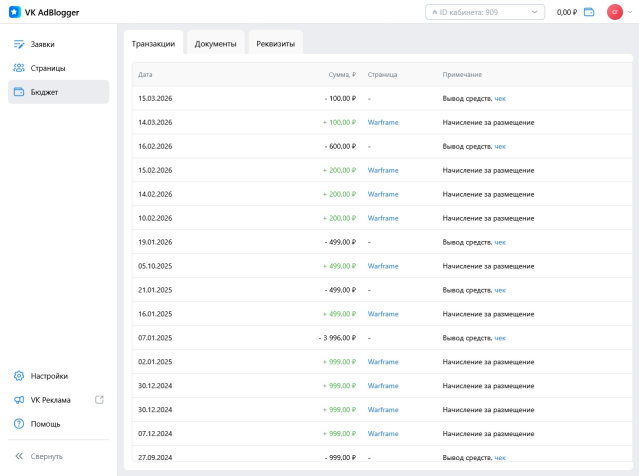Click the VK AdBlogger logo icon
The image size is (639, 476).
point(15,12)
